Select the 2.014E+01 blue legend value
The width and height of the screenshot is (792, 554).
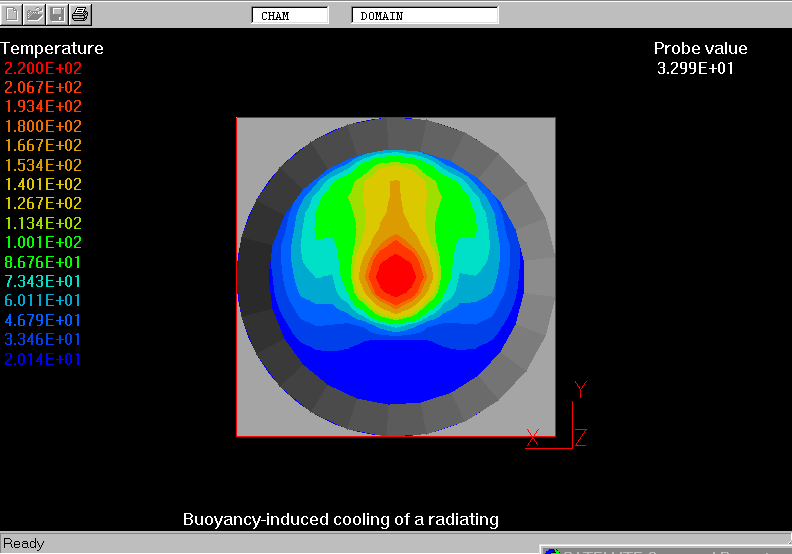tap(43, 359)
